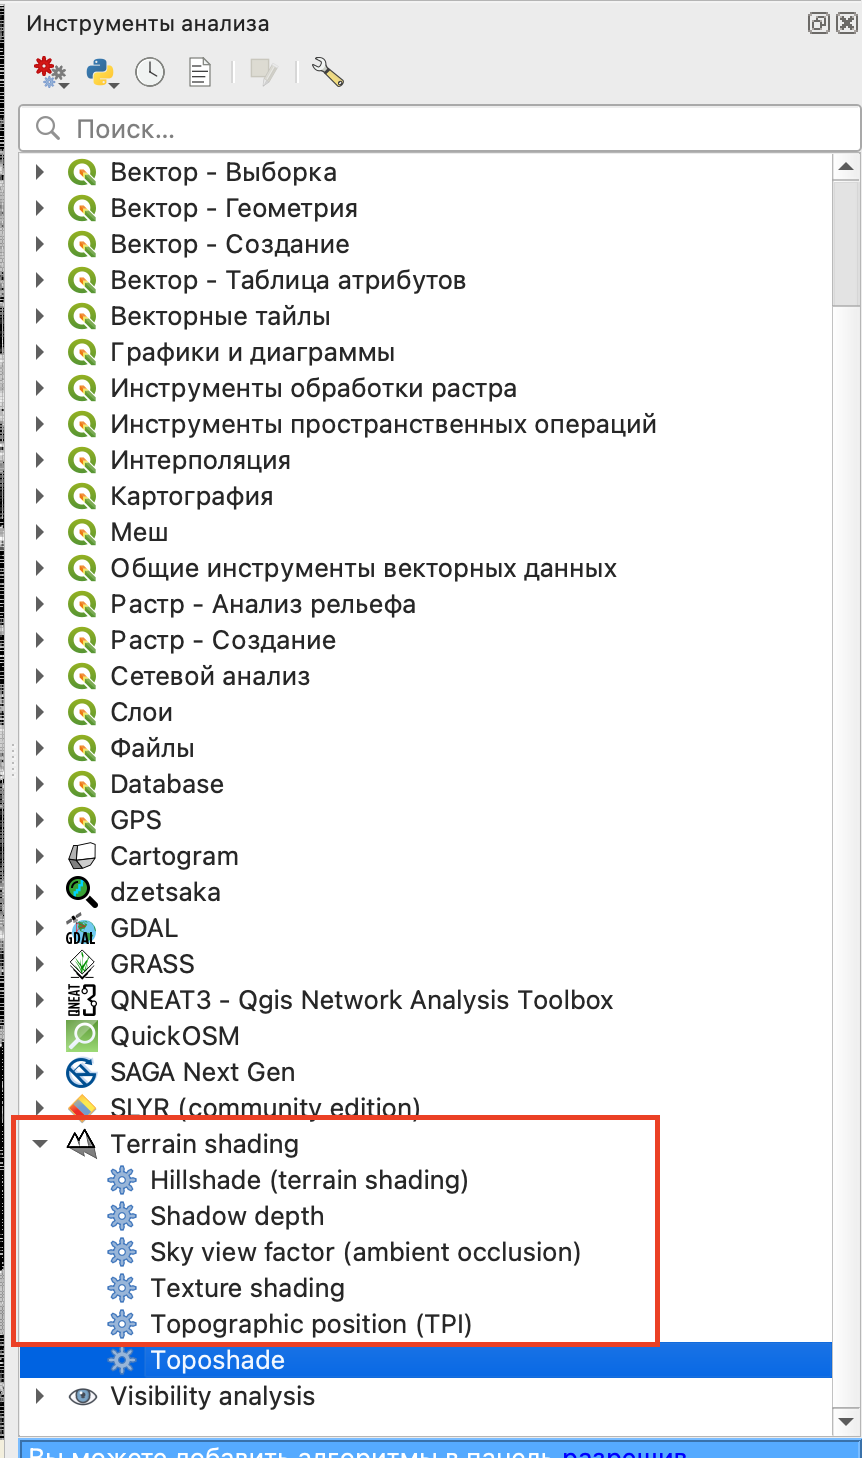Float the panel using the undock button
862x1458 pixels.
(x=819, y=23)
